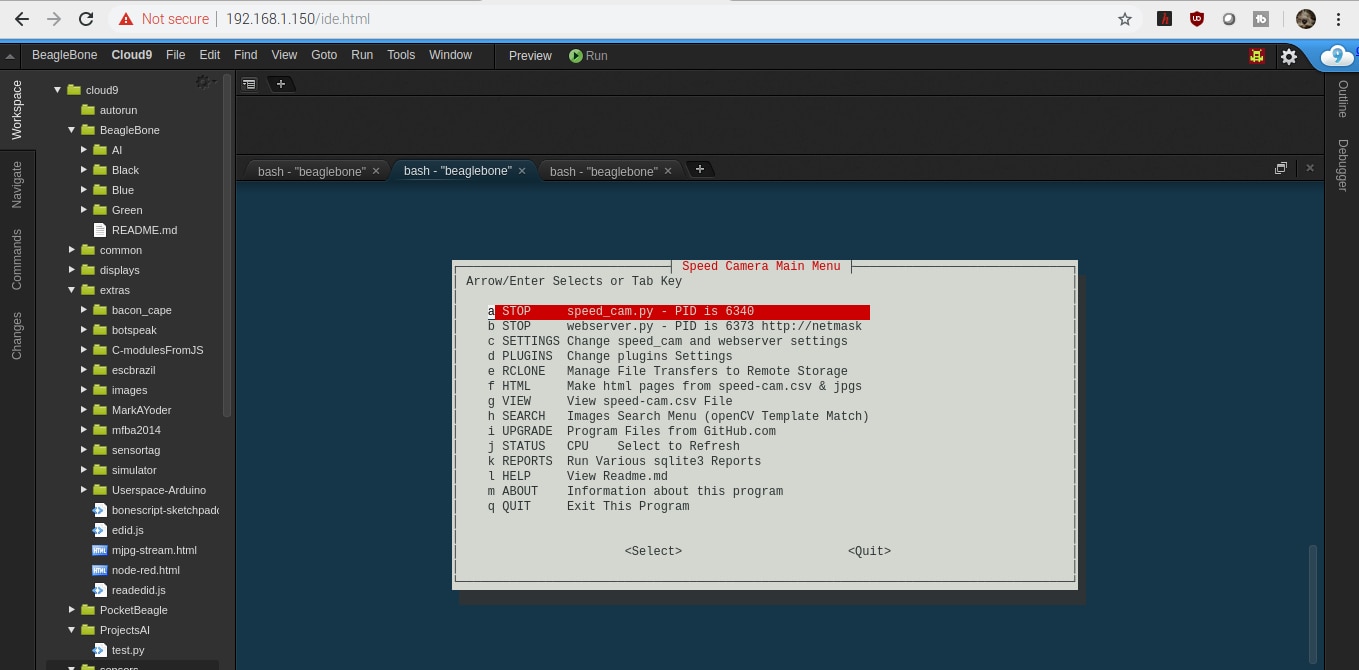Open new terminal tab with plus button
The width and height of the screenshot is (1359, 670).
tap(700, 169)
